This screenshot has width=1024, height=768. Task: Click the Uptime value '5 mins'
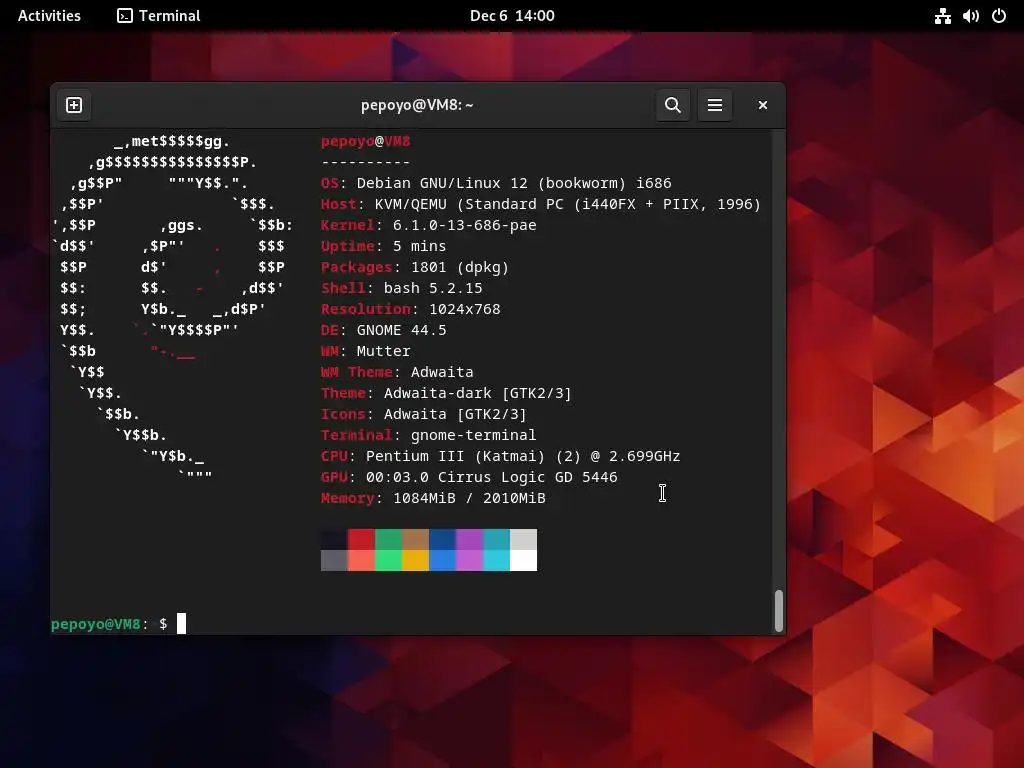tap(419, 246)
